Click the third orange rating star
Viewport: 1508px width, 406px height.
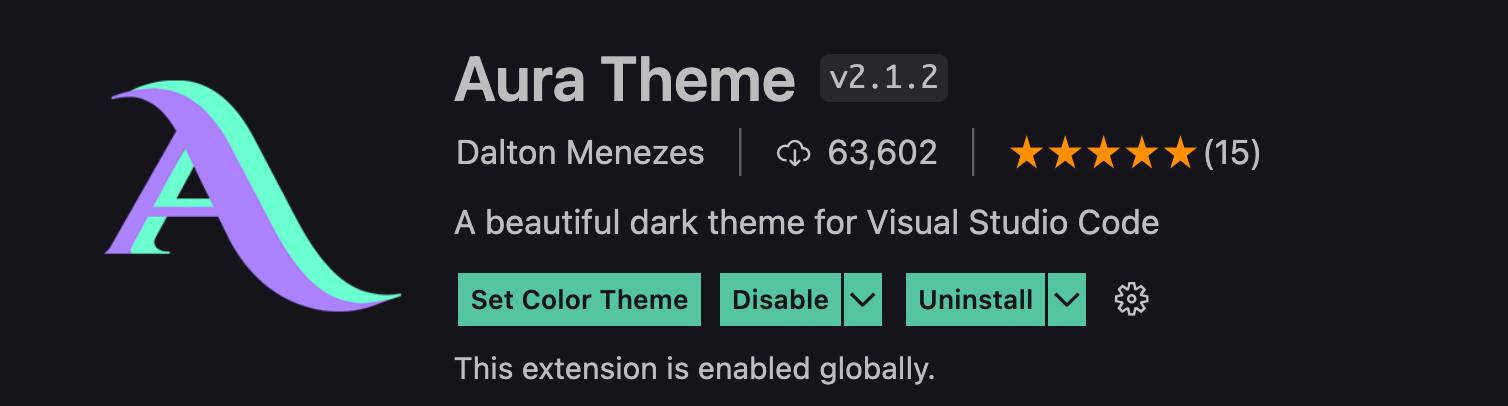pyautogui.click(x=1103, y=153)
